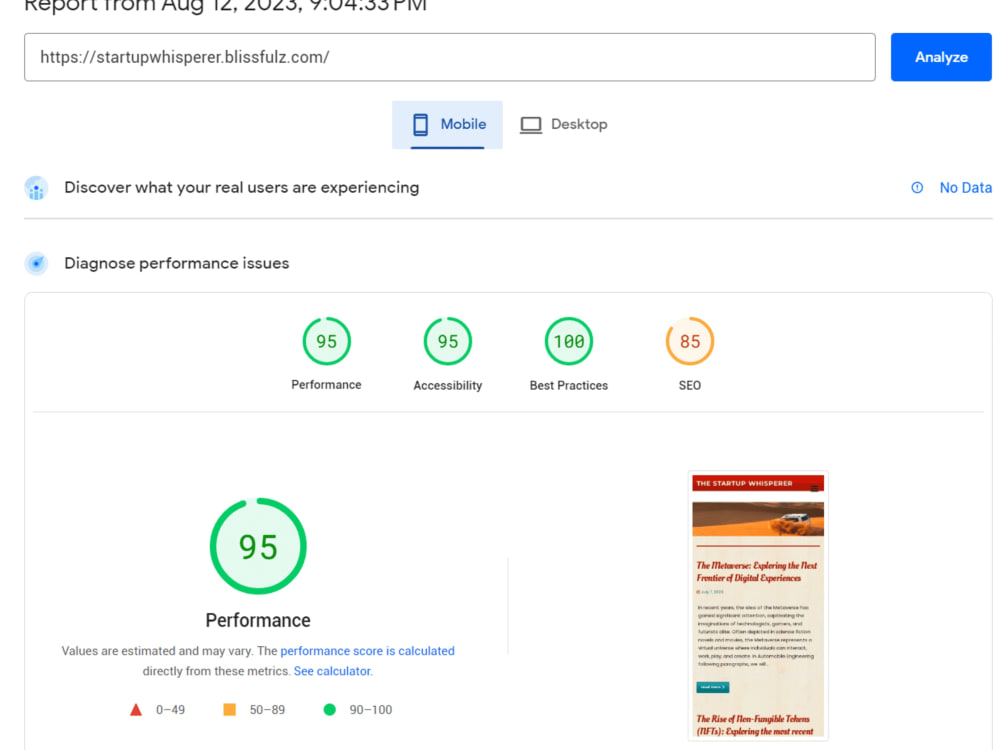Click the mobile phone icon
The width and height of the screenshot is (1000, 750).
(x=420, y=124)
